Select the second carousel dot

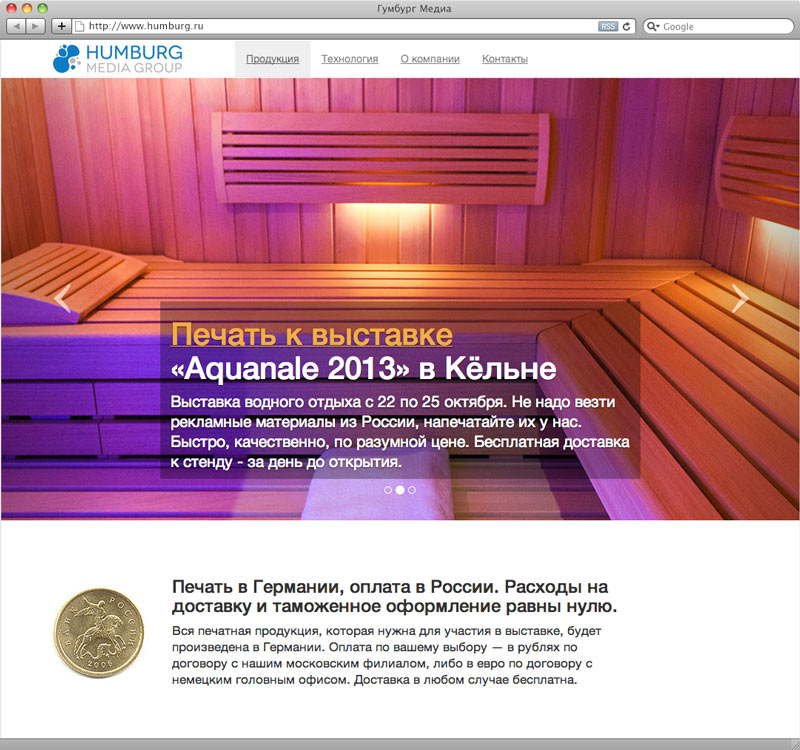point(400,490)
